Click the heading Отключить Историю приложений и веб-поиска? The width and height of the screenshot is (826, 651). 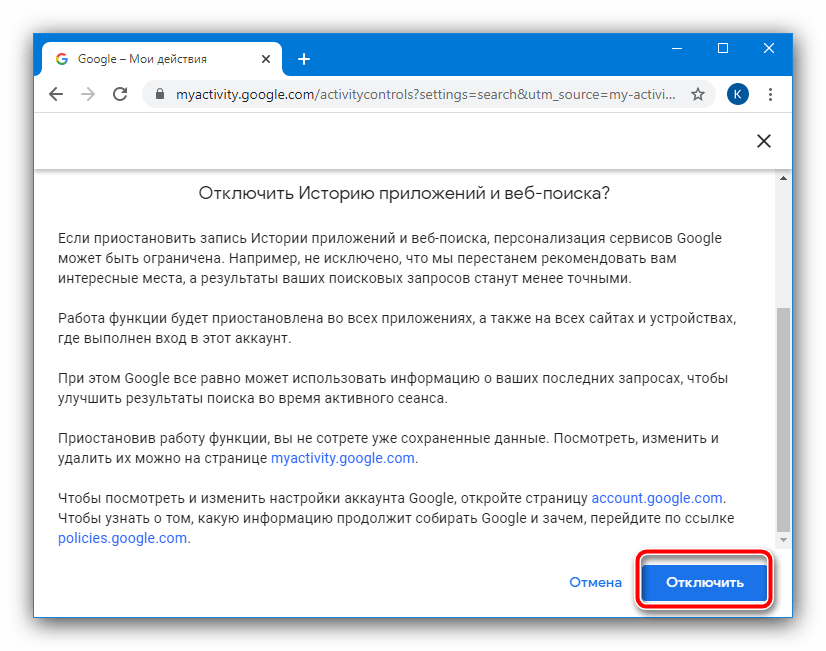404,193
